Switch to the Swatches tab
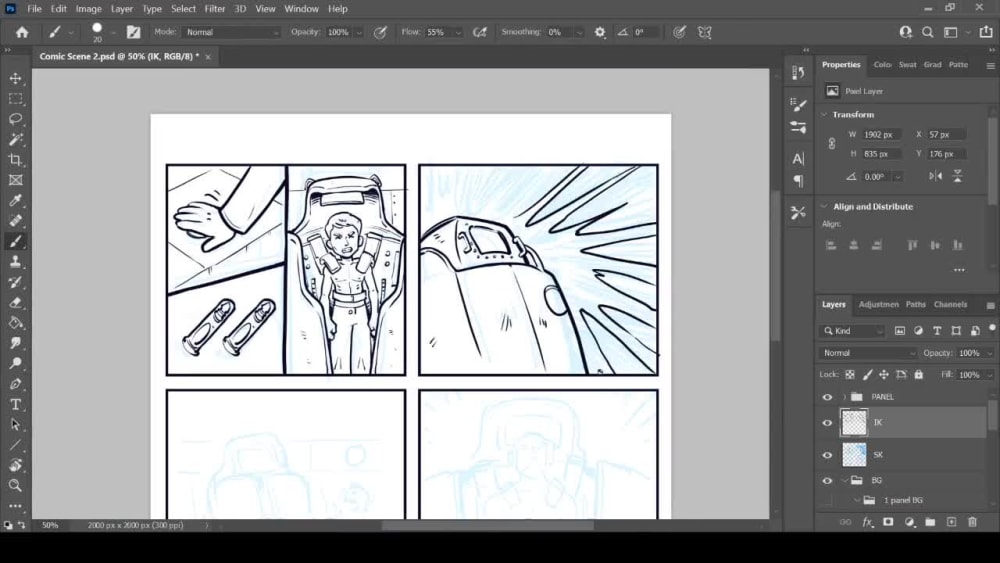 coord(907,65)
